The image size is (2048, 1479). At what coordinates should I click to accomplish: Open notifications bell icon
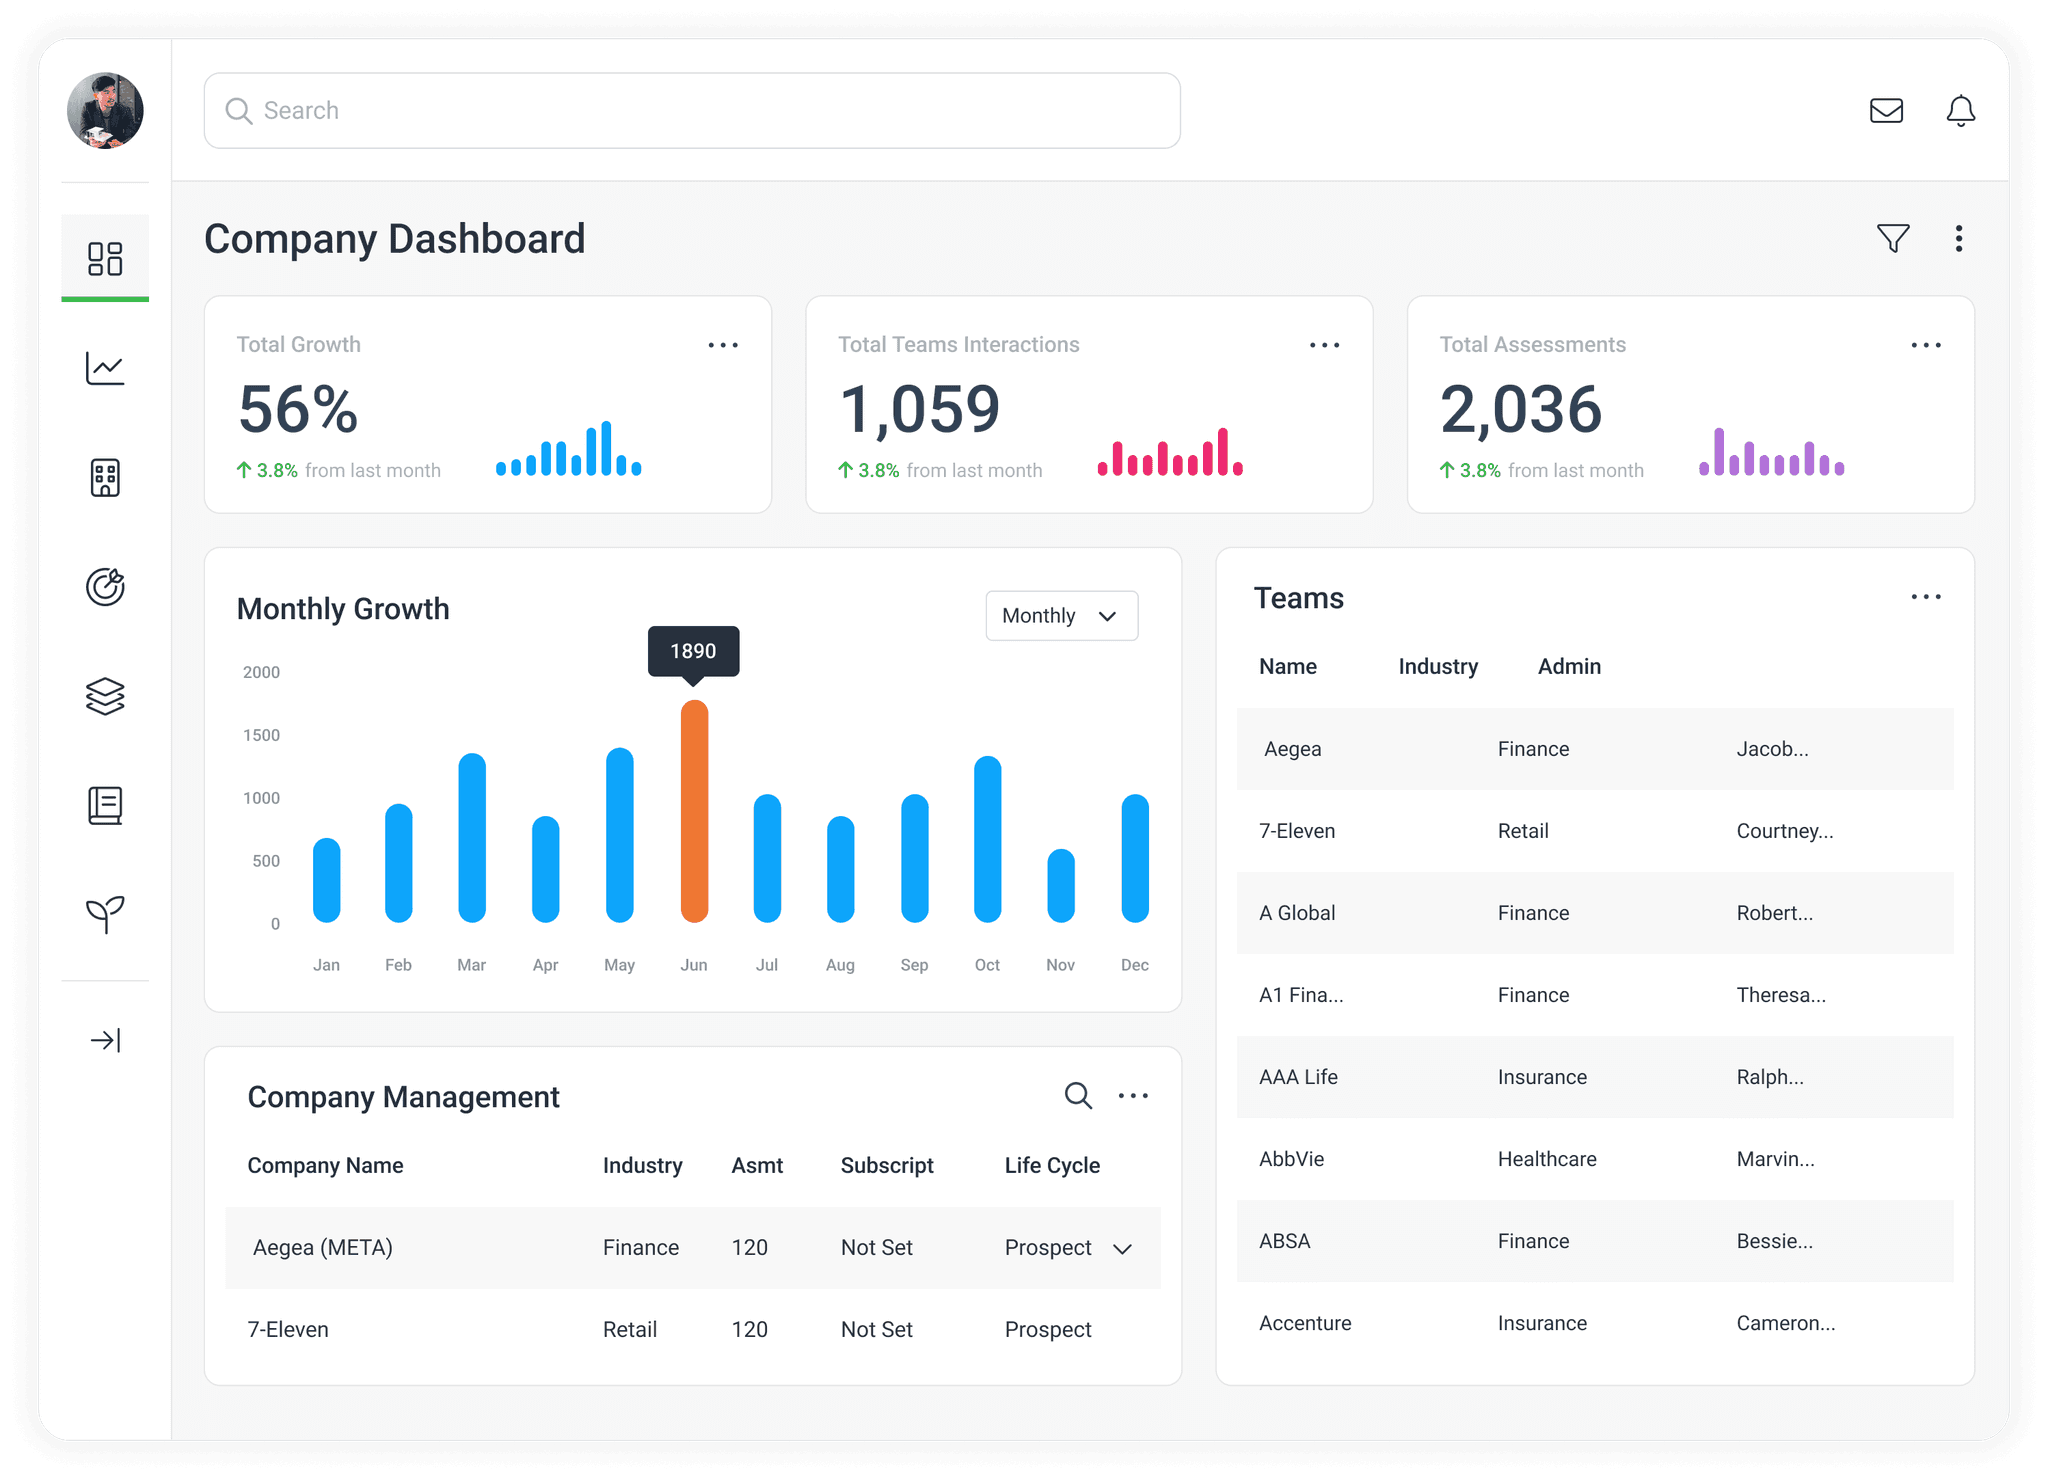click(x=1960, y=110)
